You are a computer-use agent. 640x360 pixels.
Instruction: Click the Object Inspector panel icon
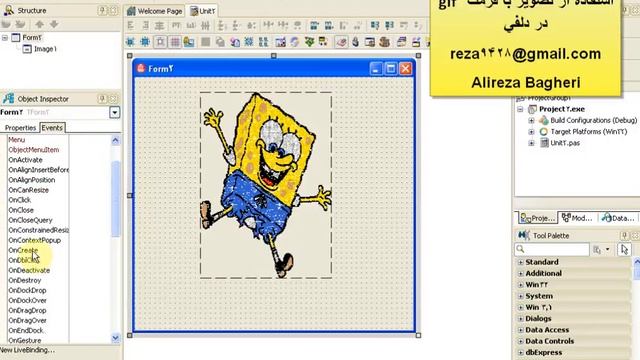coord(9,98)
